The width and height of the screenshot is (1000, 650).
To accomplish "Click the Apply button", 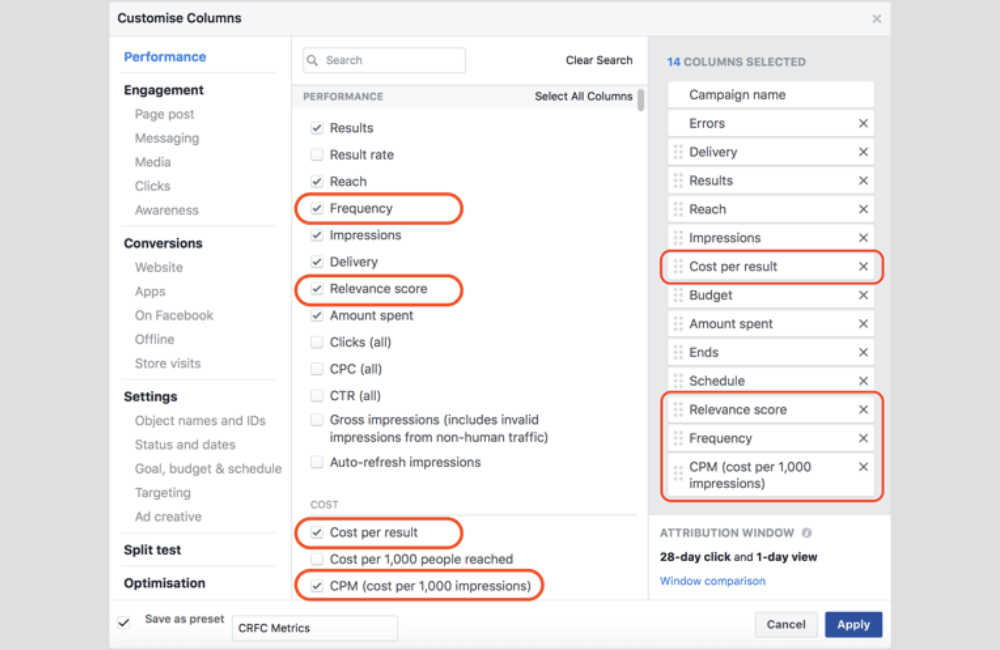I will pyautogui.click(x=853, y=623).
